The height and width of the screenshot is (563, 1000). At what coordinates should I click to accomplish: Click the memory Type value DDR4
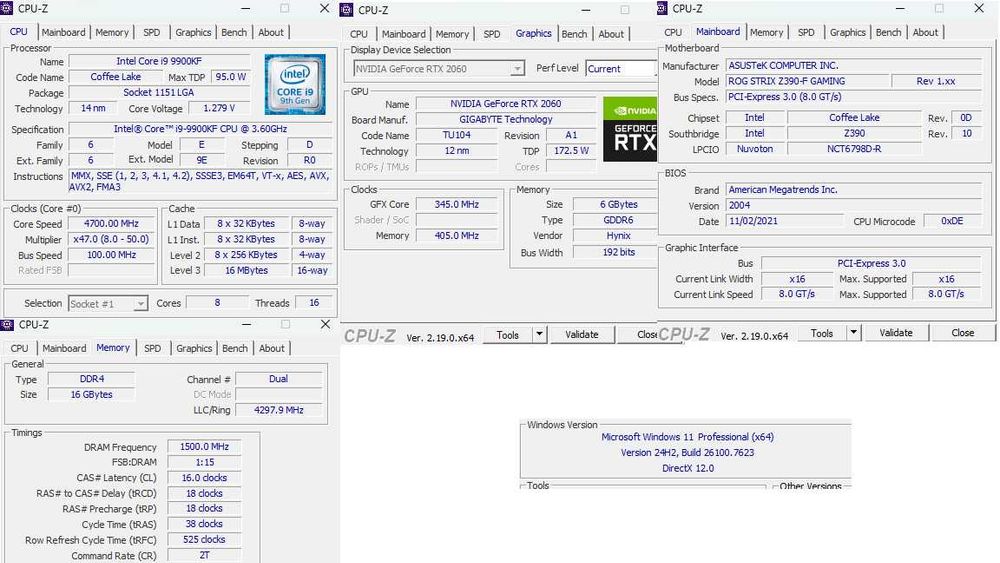[x=92, y=379]
